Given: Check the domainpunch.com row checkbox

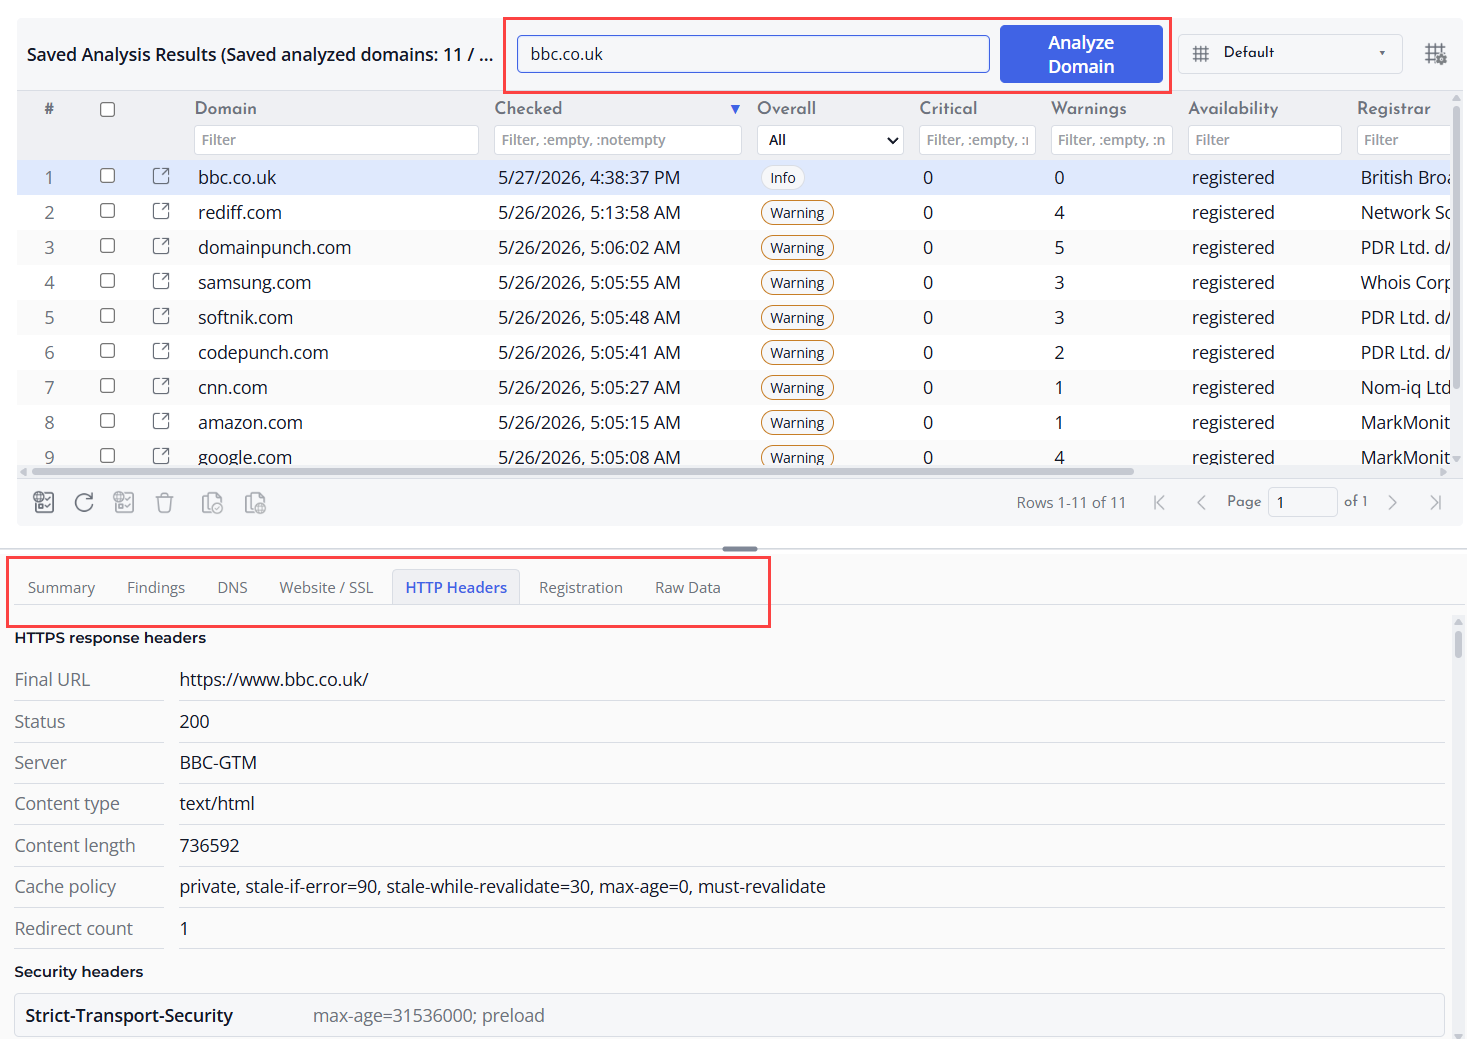Looking at the screenshot, I should point(107,246).
